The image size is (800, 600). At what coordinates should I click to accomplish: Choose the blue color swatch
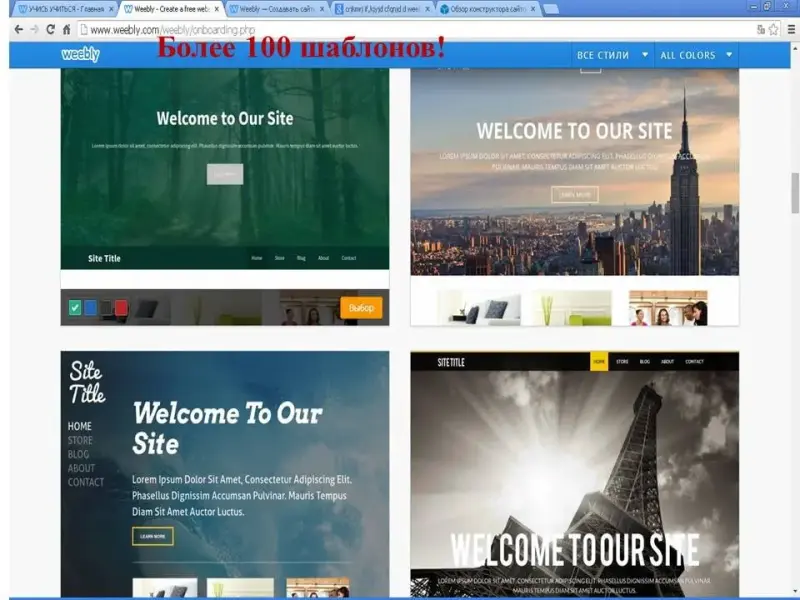click(x=90, y=308)
